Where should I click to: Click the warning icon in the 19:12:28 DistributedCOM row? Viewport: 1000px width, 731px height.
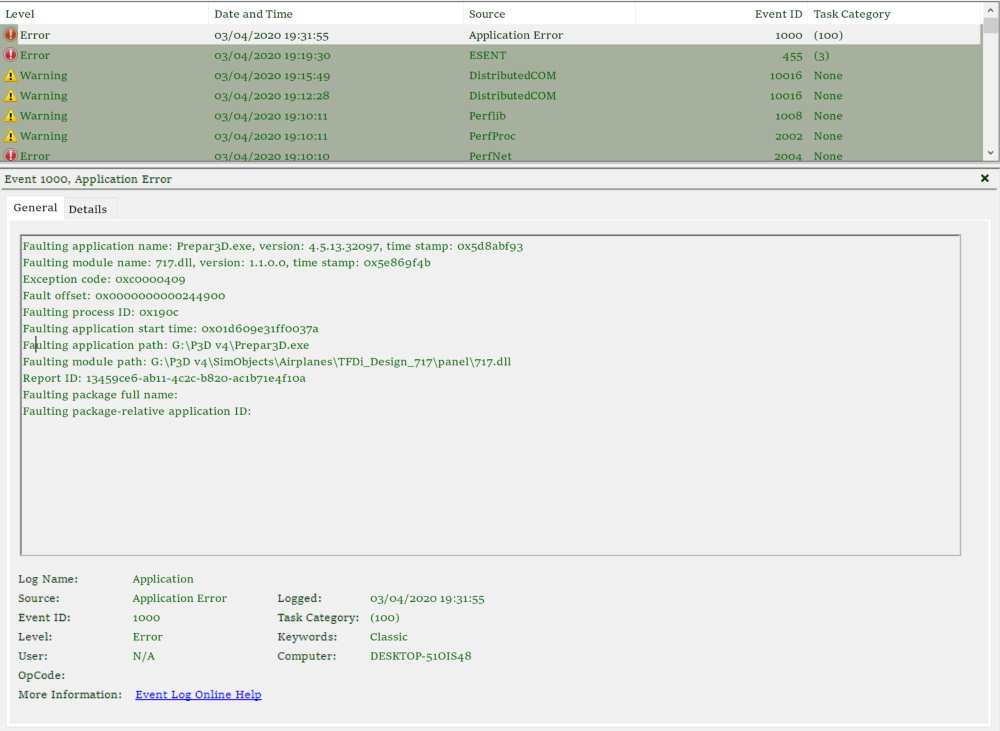pos(11,96)
